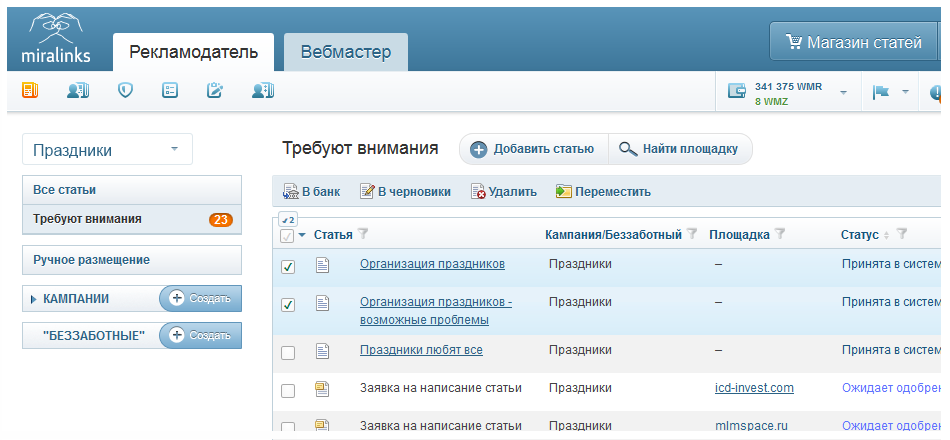This screenshot has width=950, height=440.
Task: Click the orange news icon in the toolbar
Action: [x=30, y=91]
